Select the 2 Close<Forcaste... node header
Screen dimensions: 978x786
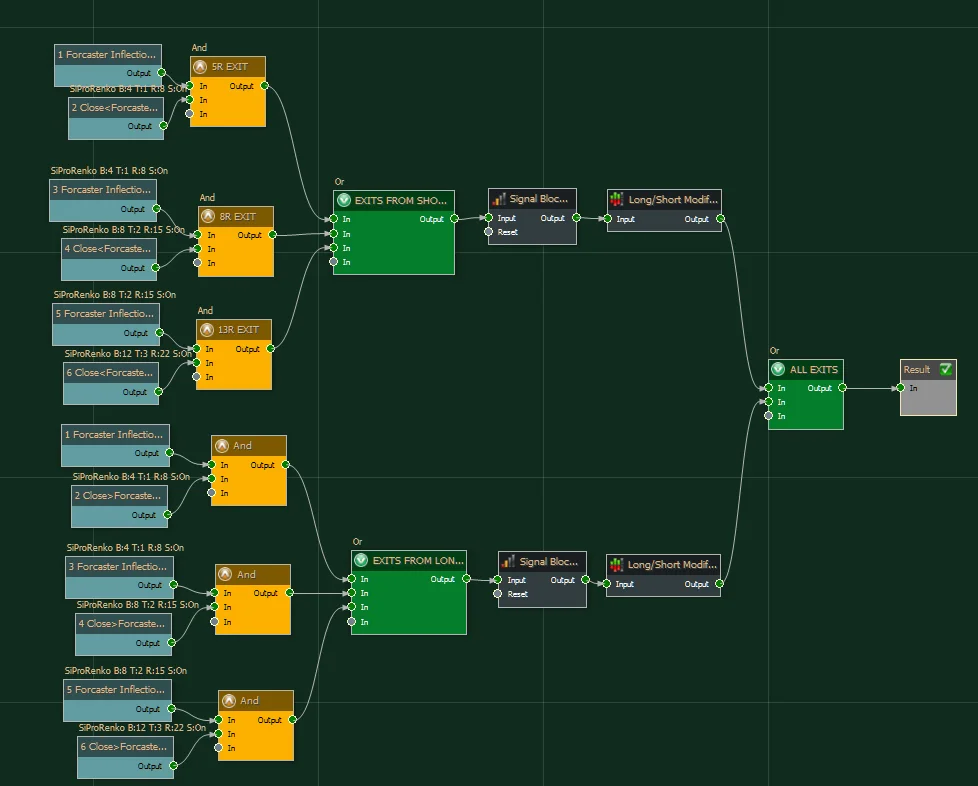pos(116,107)
